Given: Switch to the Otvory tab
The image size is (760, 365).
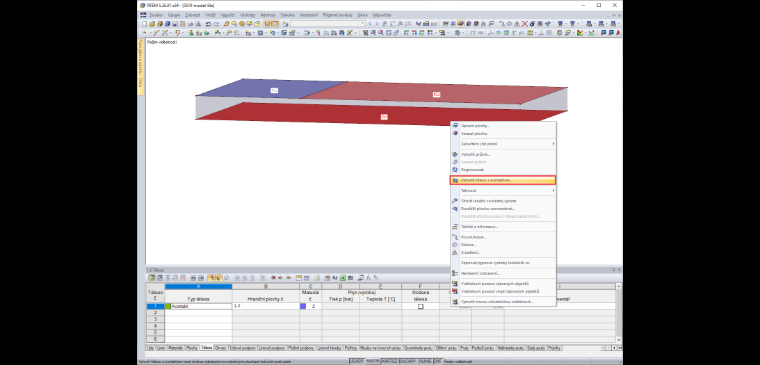Looking at the screenshot, I should click(221, 348).
